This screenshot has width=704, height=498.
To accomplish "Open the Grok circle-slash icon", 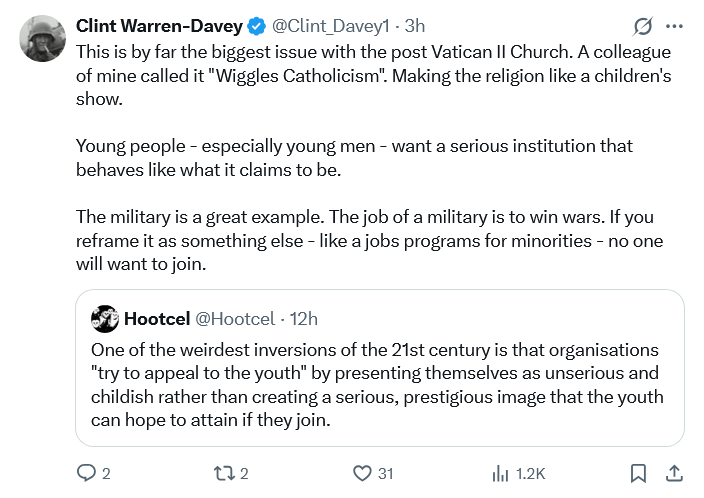I will pyautogui.click(x=643, y=26).
